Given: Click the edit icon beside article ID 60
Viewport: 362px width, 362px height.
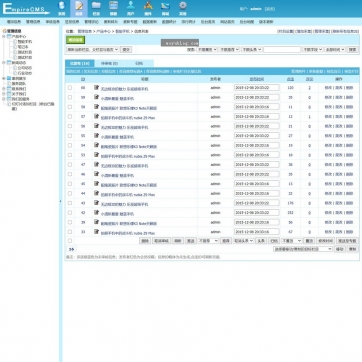Looking at the screenshot, I should coord(96,87).
